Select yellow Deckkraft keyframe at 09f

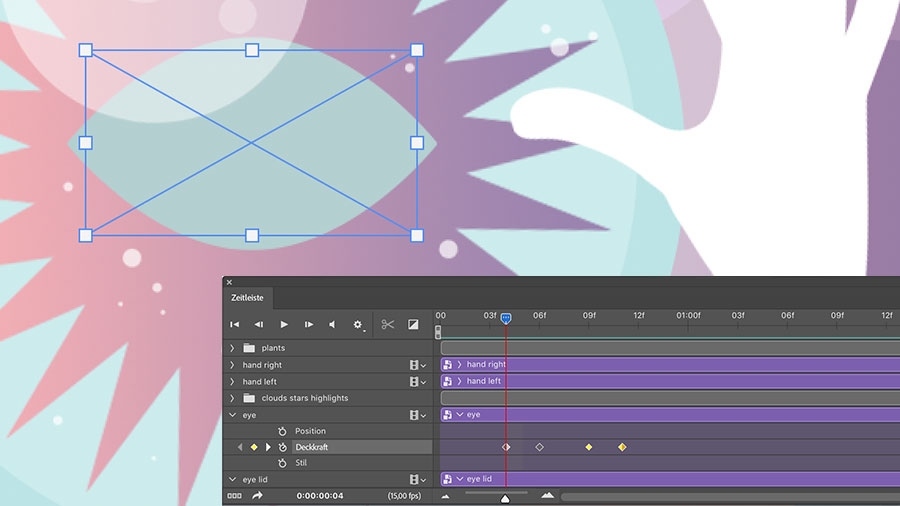589,447
